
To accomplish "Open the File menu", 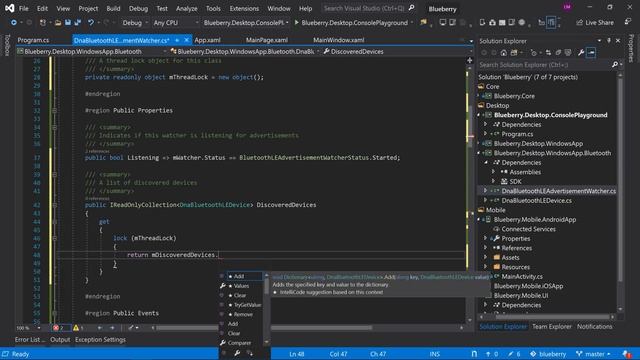I will [24, 8].
